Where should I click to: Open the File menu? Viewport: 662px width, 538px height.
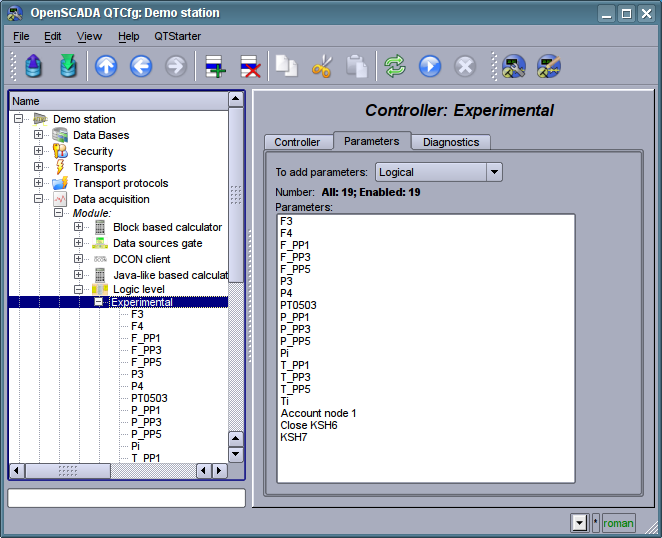pyautogui.click(x=21, y=36)
